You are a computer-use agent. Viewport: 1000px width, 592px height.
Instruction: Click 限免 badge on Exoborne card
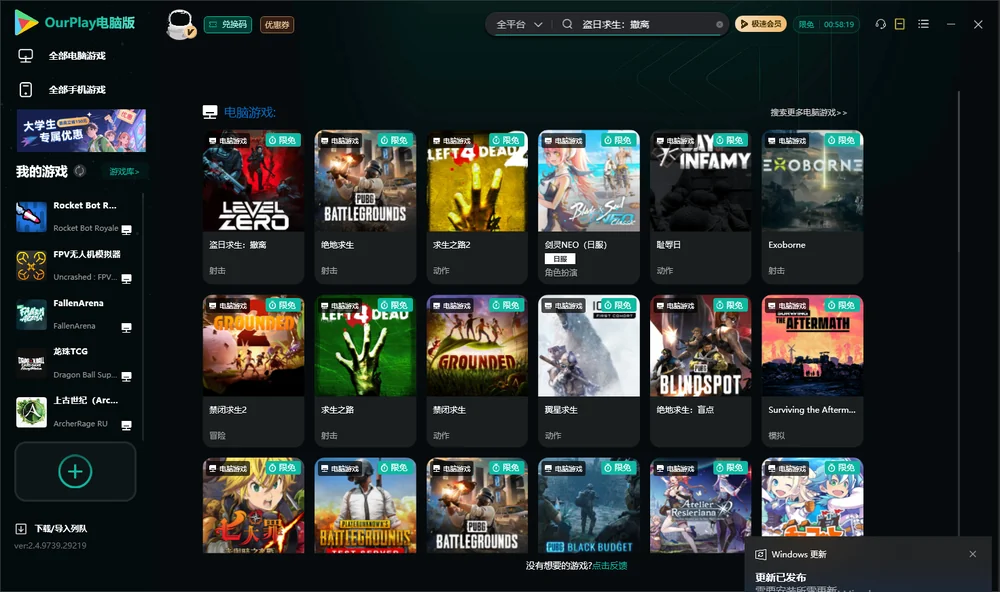(x=842, y=140)
